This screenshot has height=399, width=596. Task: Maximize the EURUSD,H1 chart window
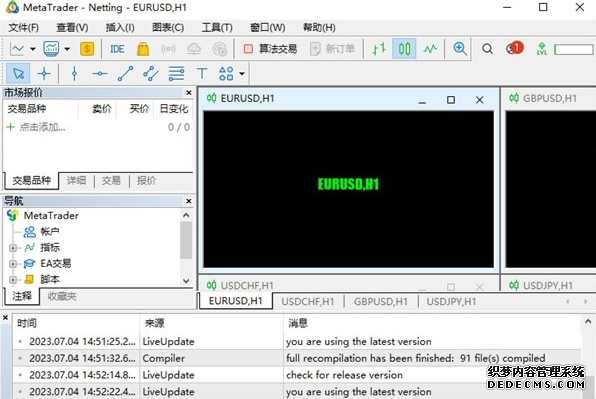tap(451, 100)
